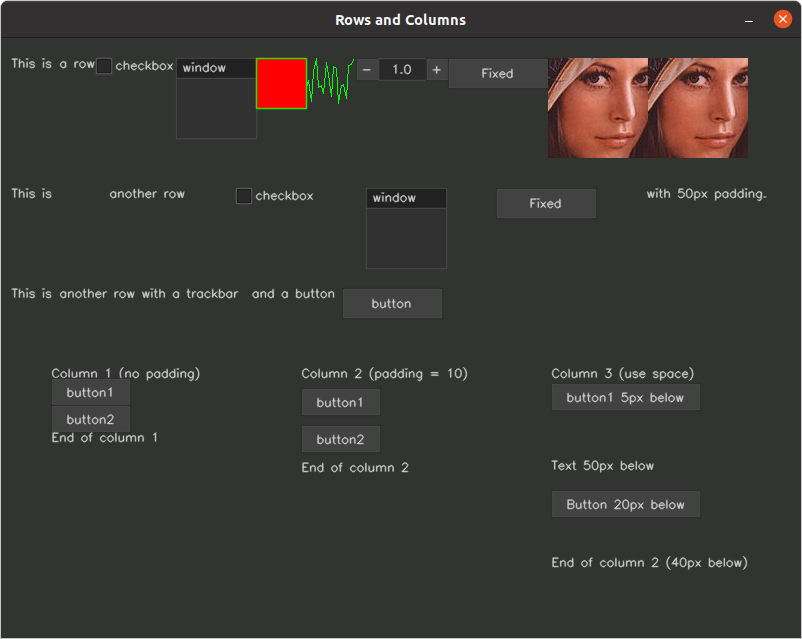Click the green sparkline chart

[330, 81]
